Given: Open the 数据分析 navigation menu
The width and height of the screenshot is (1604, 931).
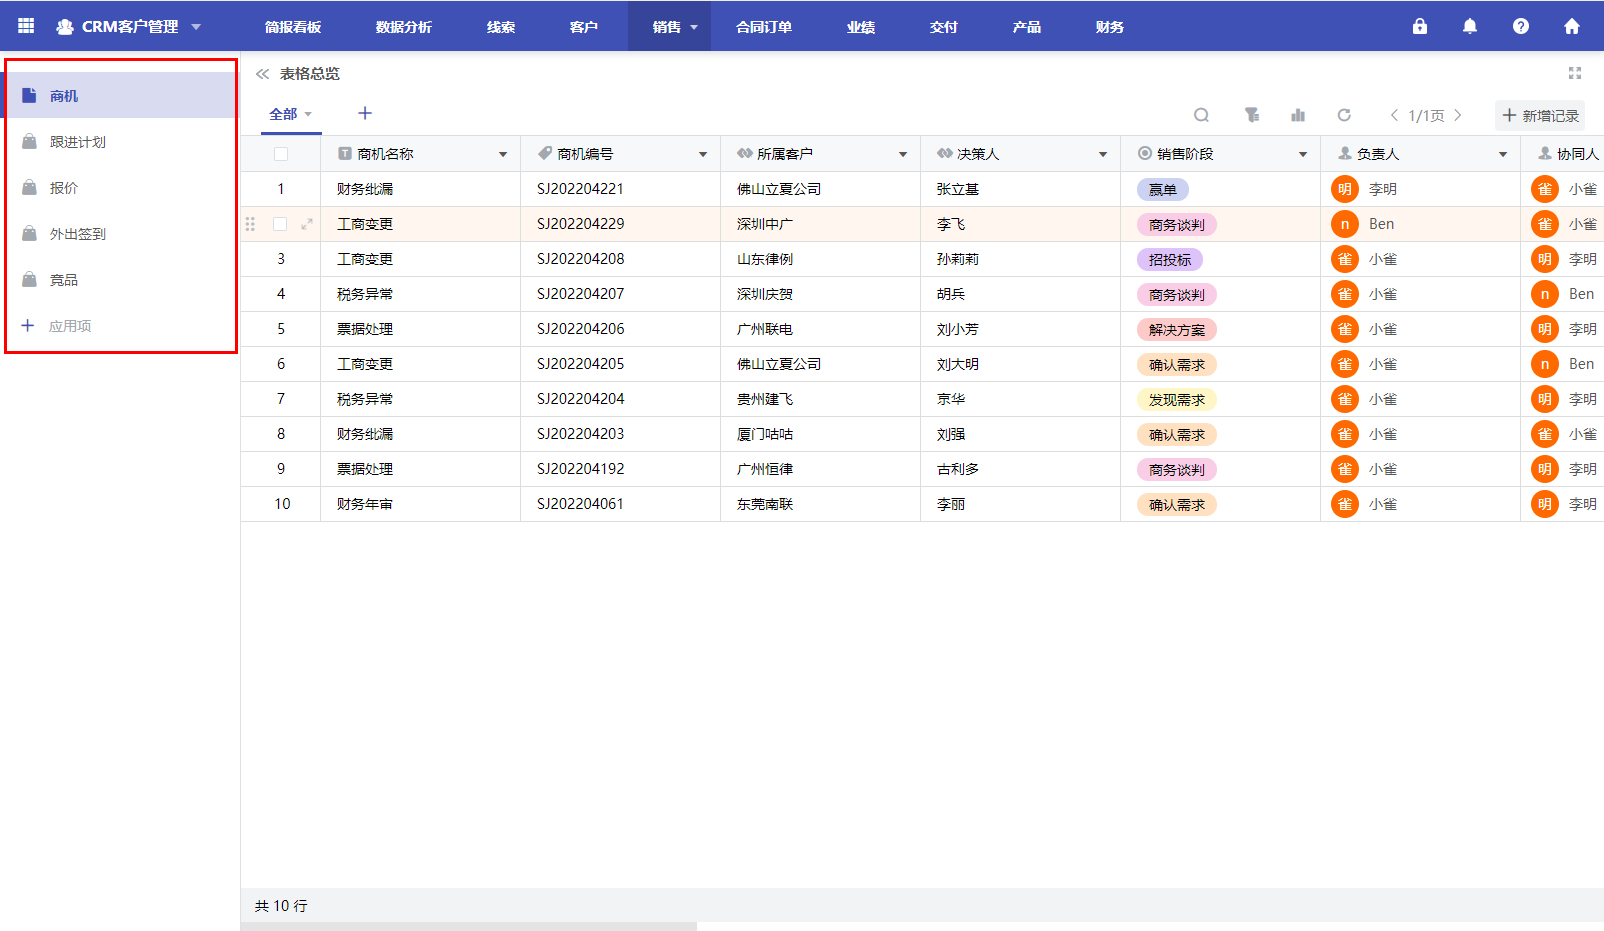Looking at the screenshot, I should [403, 27].
